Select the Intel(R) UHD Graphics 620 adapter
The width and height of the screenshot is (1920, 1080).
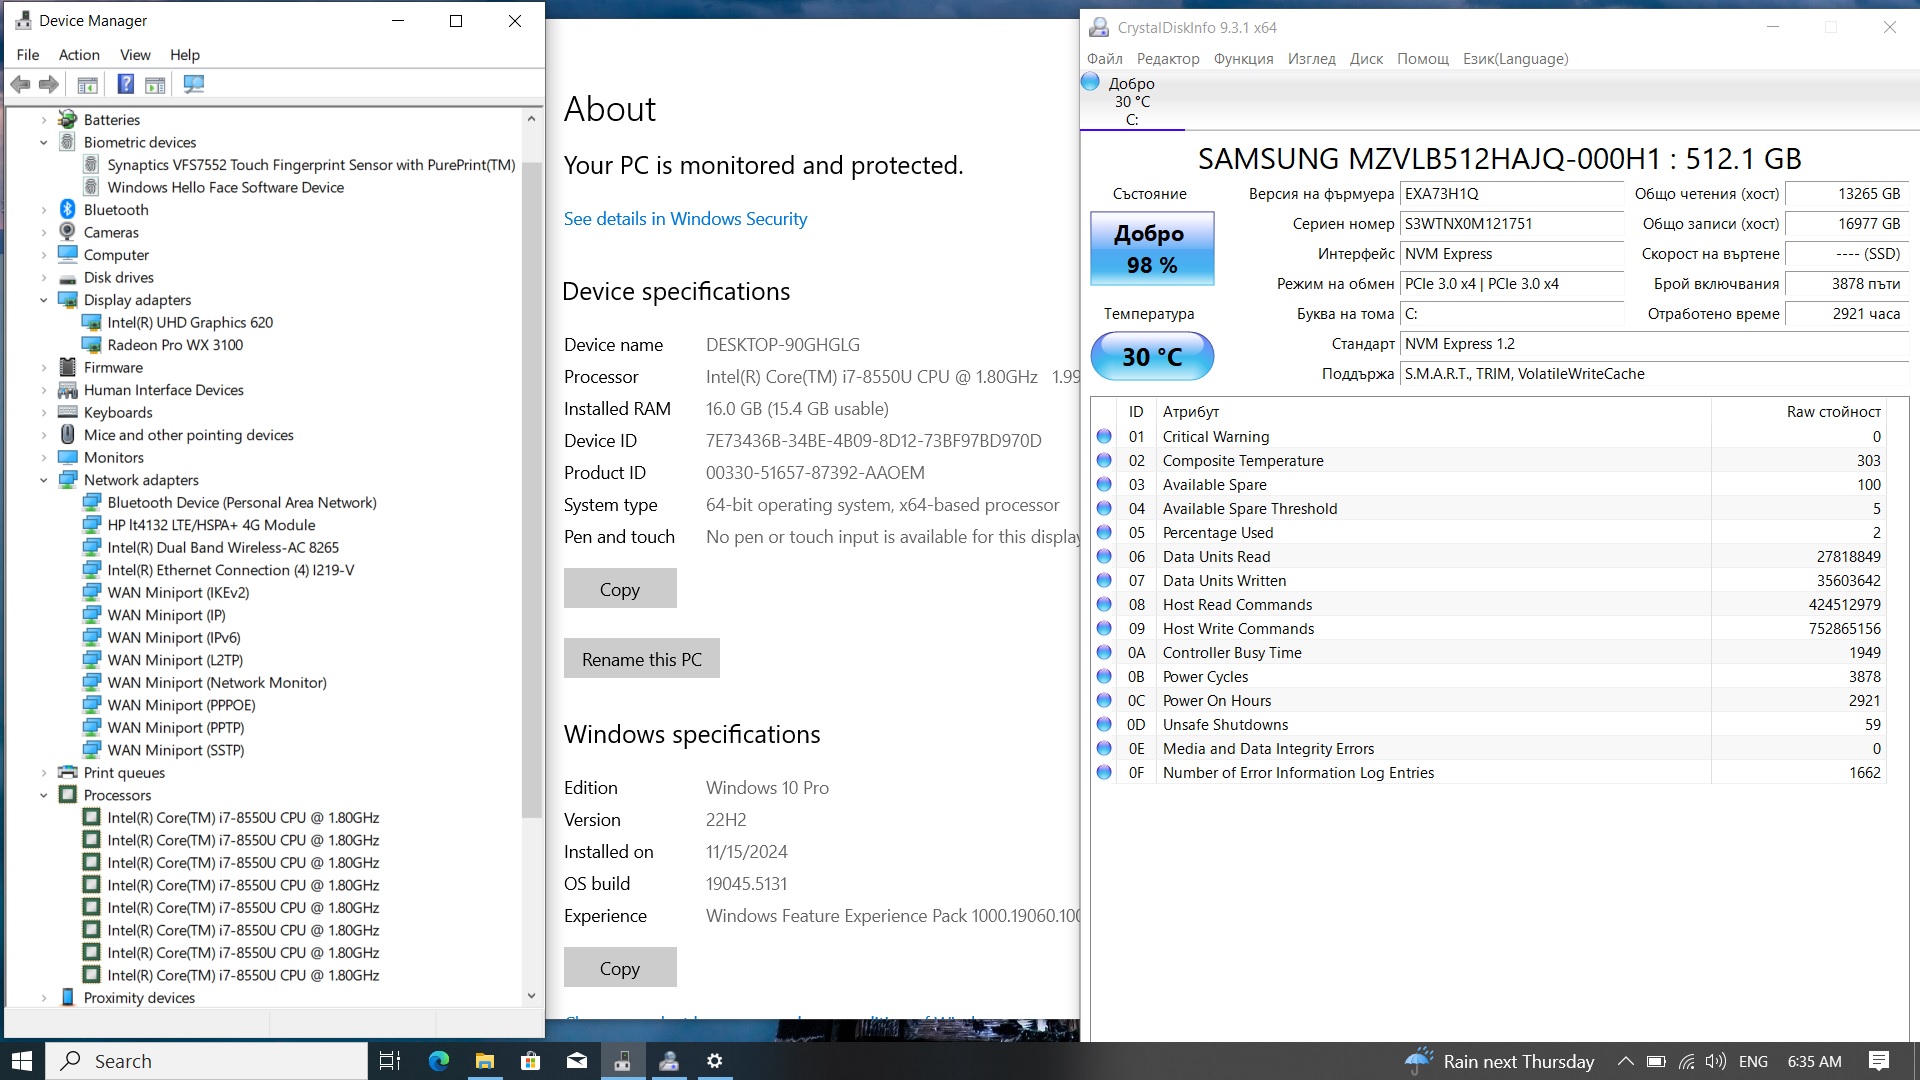[190, 322]
